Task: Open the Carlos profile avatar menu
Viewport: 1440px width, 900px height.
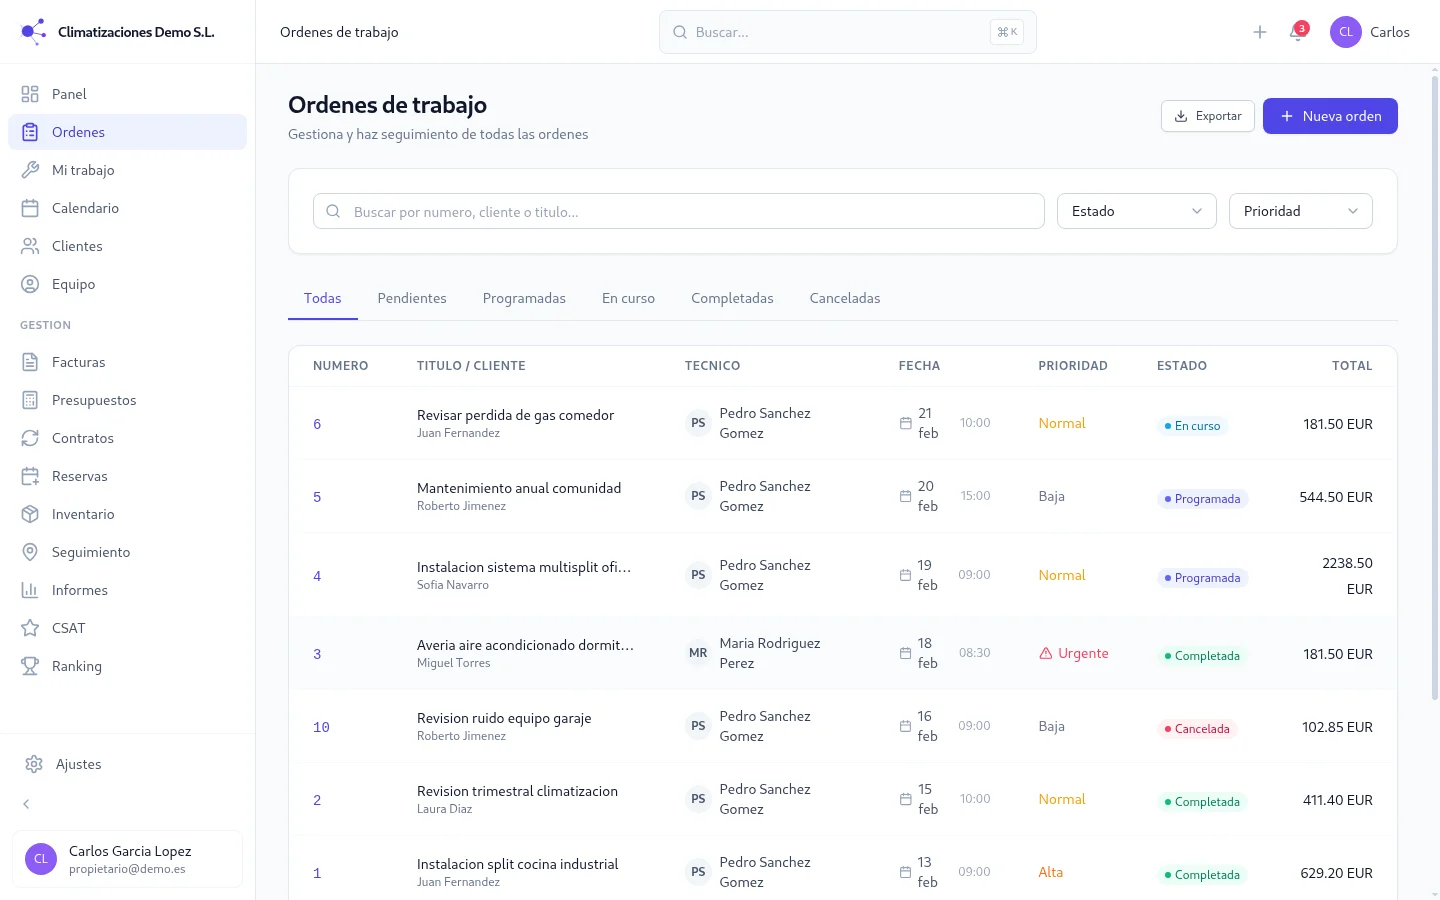Action: [1345, 31]
